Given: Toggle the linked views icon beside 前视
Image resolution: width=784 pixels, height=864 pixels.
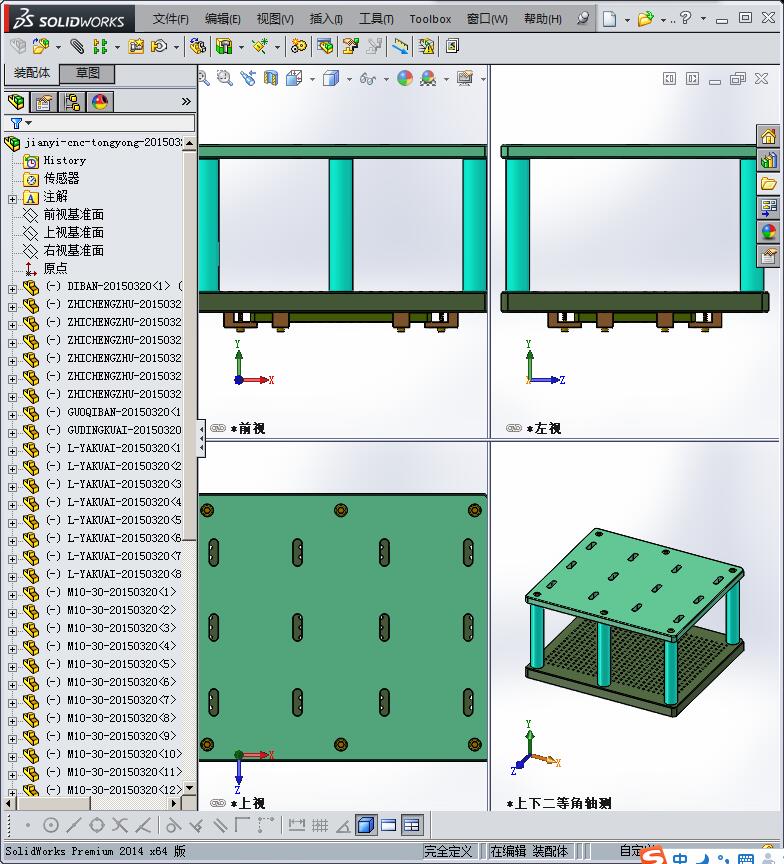Looking at the screenshot, I should click(x=218, y=428).
